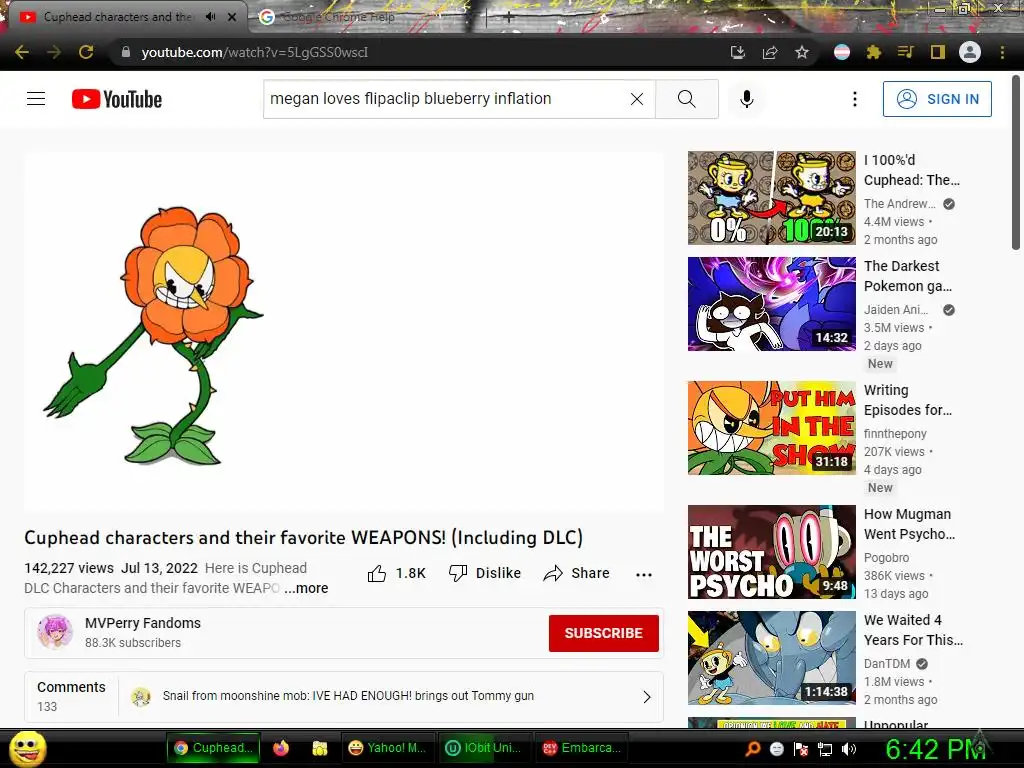Click the YouTube search magnifier button
Viewport: 1024px width, 768px height.
click(x=686, y=99)
